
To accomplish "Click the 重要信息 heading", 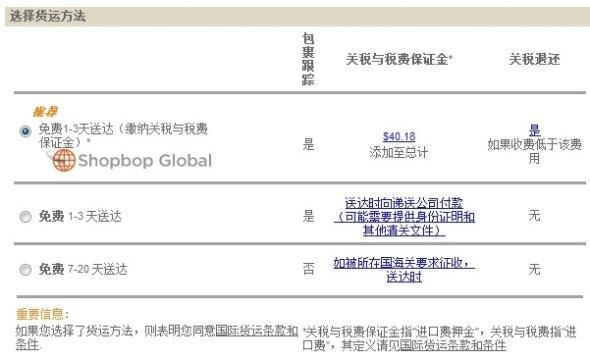I will click(x=43, y=314).
